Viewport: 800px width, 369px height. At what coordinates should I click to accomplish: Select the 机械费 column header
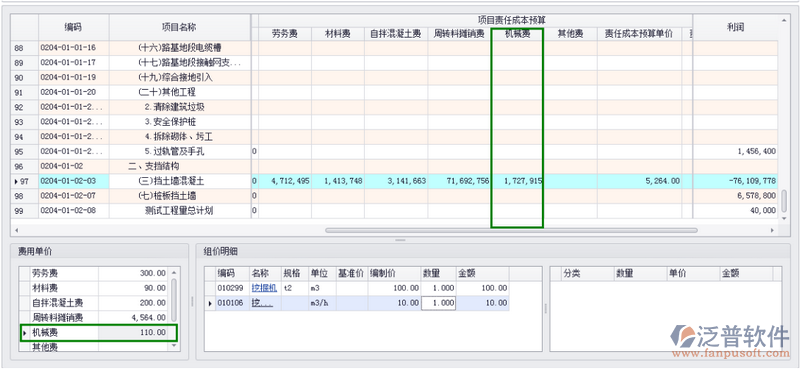coord(517,34)
